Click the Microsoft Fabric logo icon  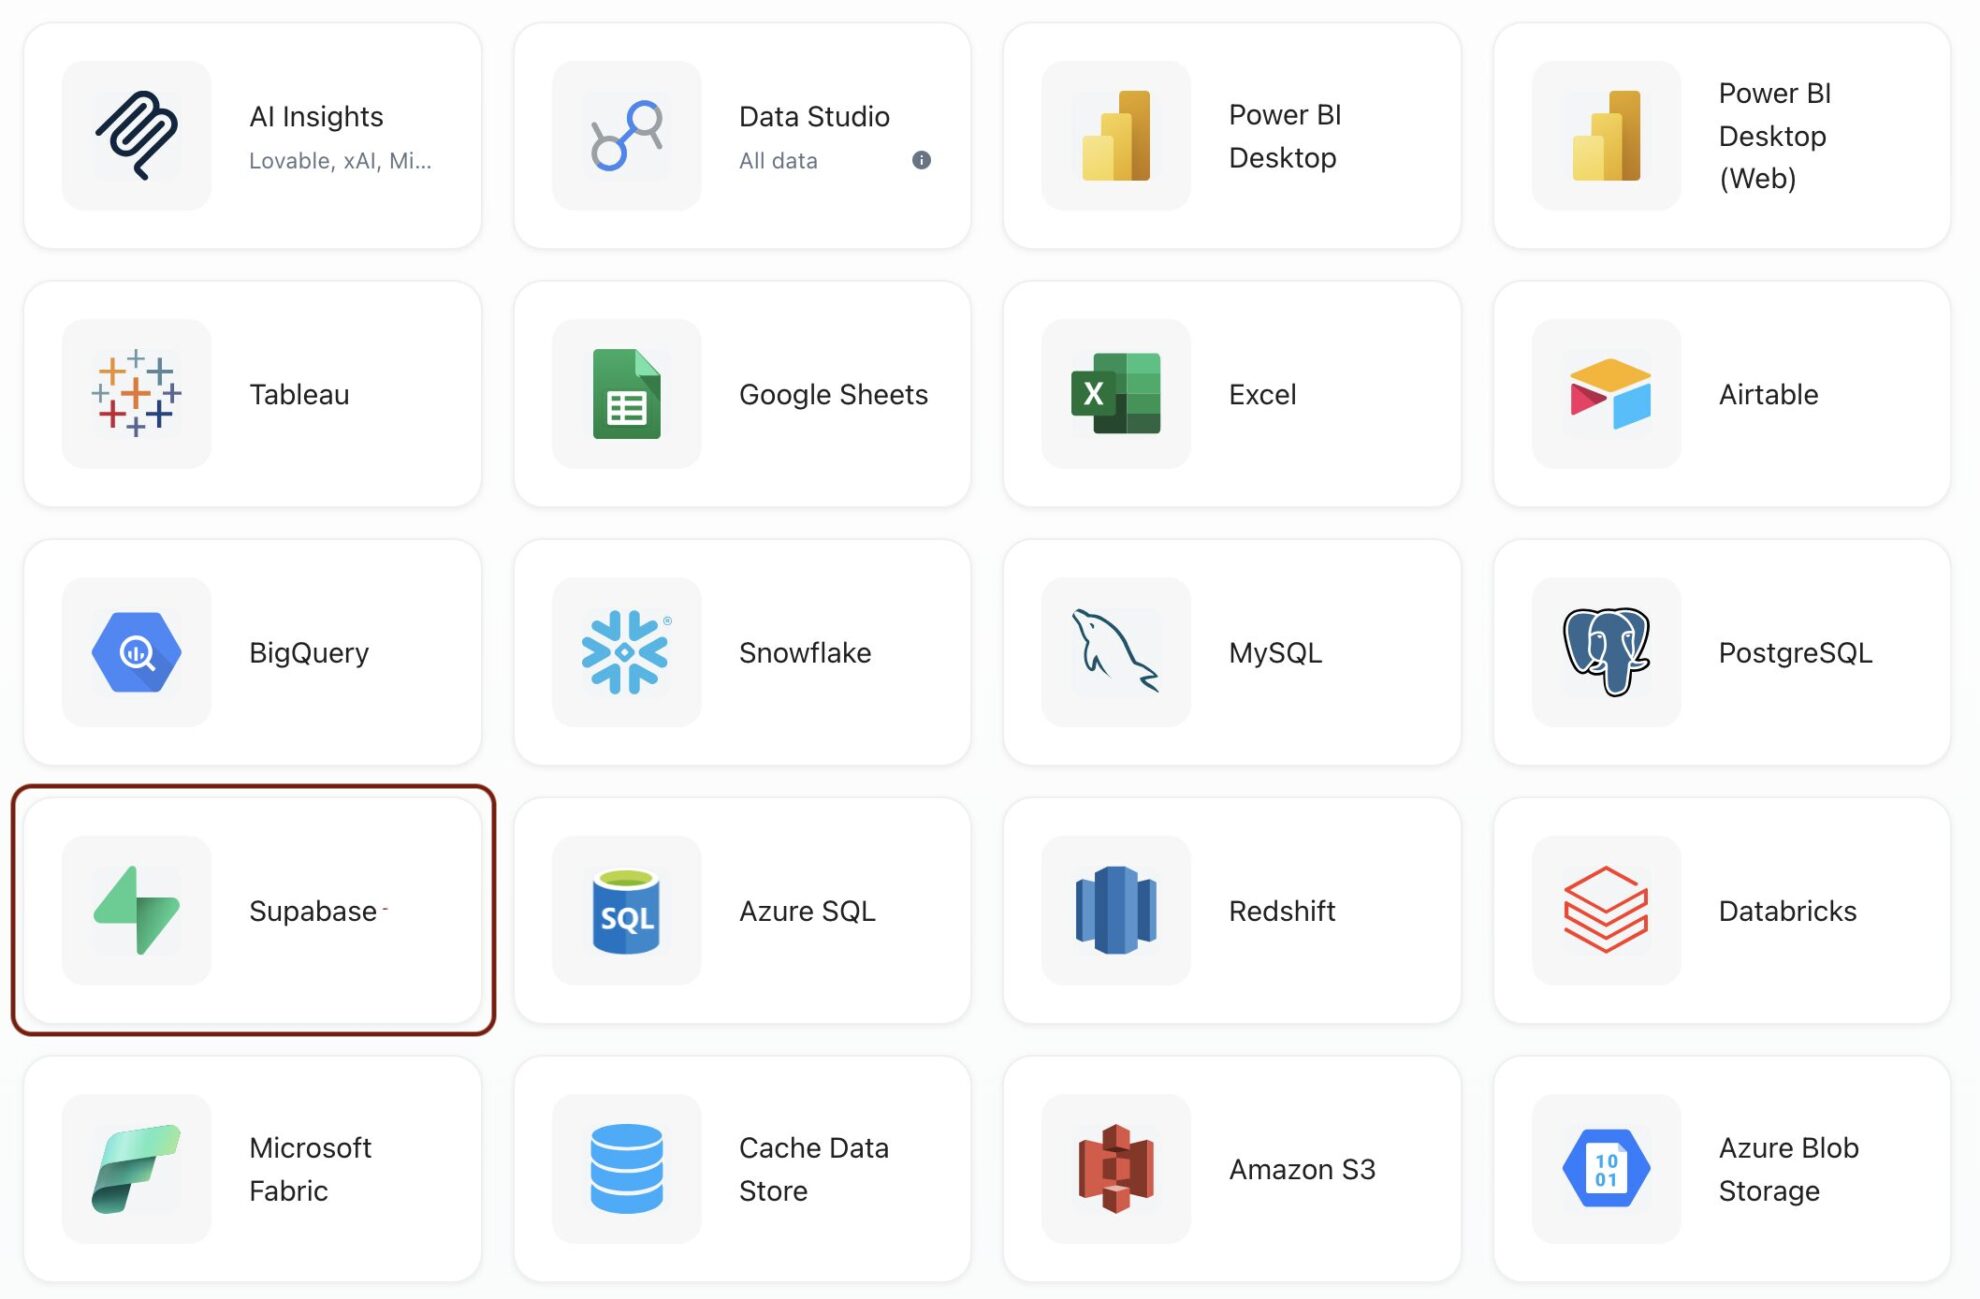point(137,1169)
